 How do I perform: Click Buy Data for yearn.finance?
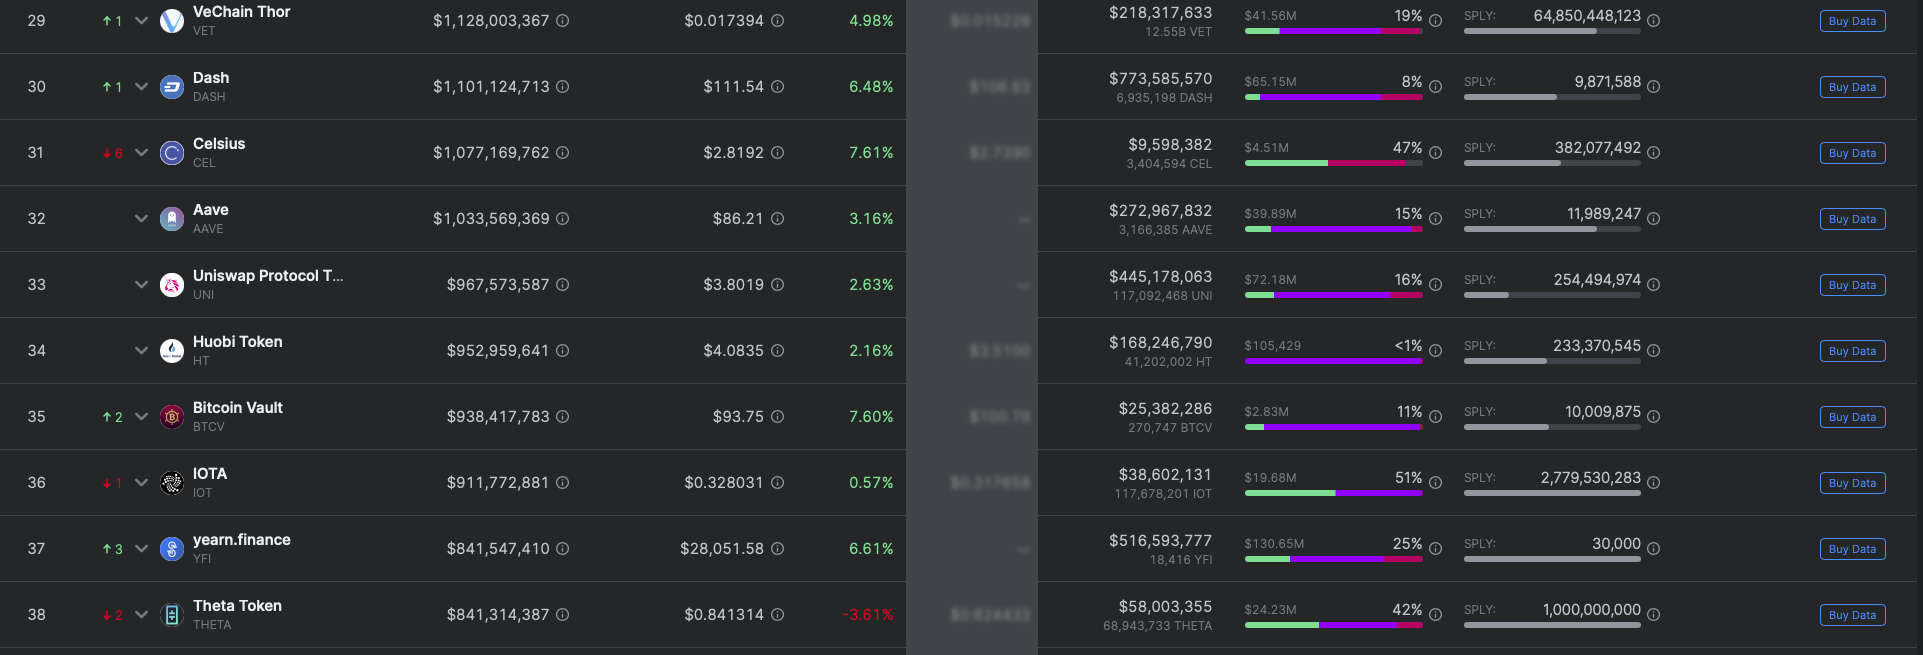click(x=1852, y=549)
